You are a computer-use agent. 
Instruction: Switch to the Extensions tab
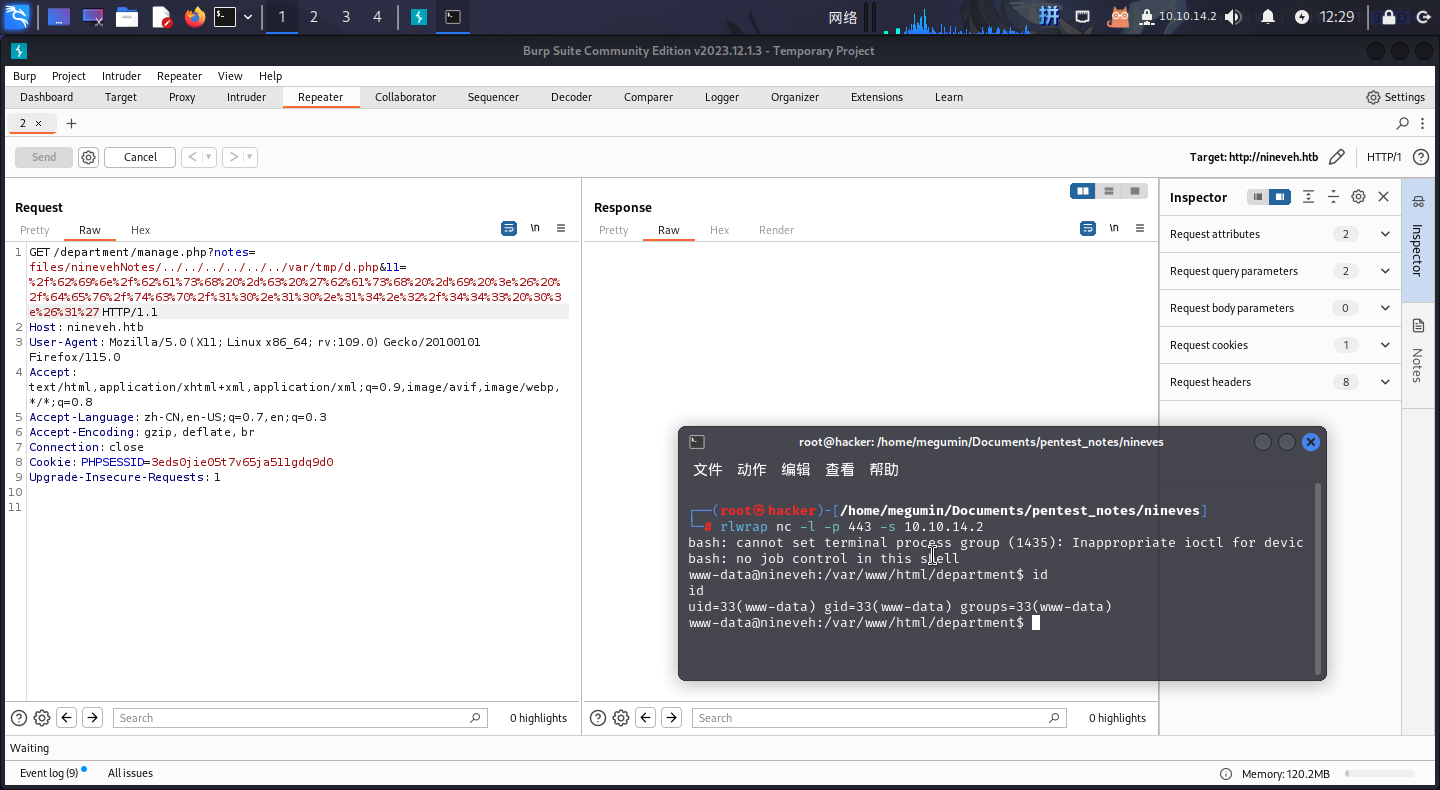(x=876, y=97)
